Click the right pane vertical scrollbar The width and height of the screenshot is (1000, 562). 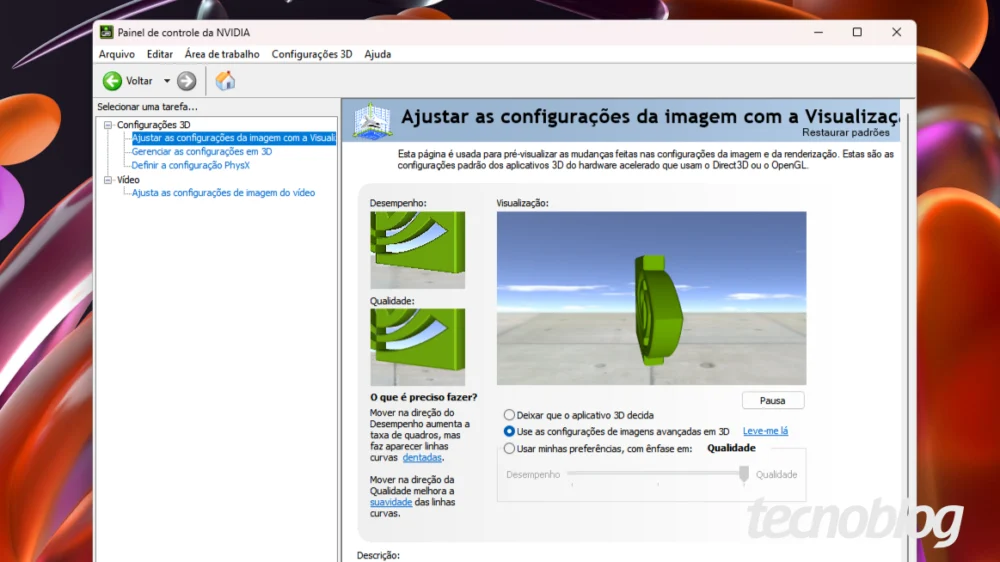908,332
